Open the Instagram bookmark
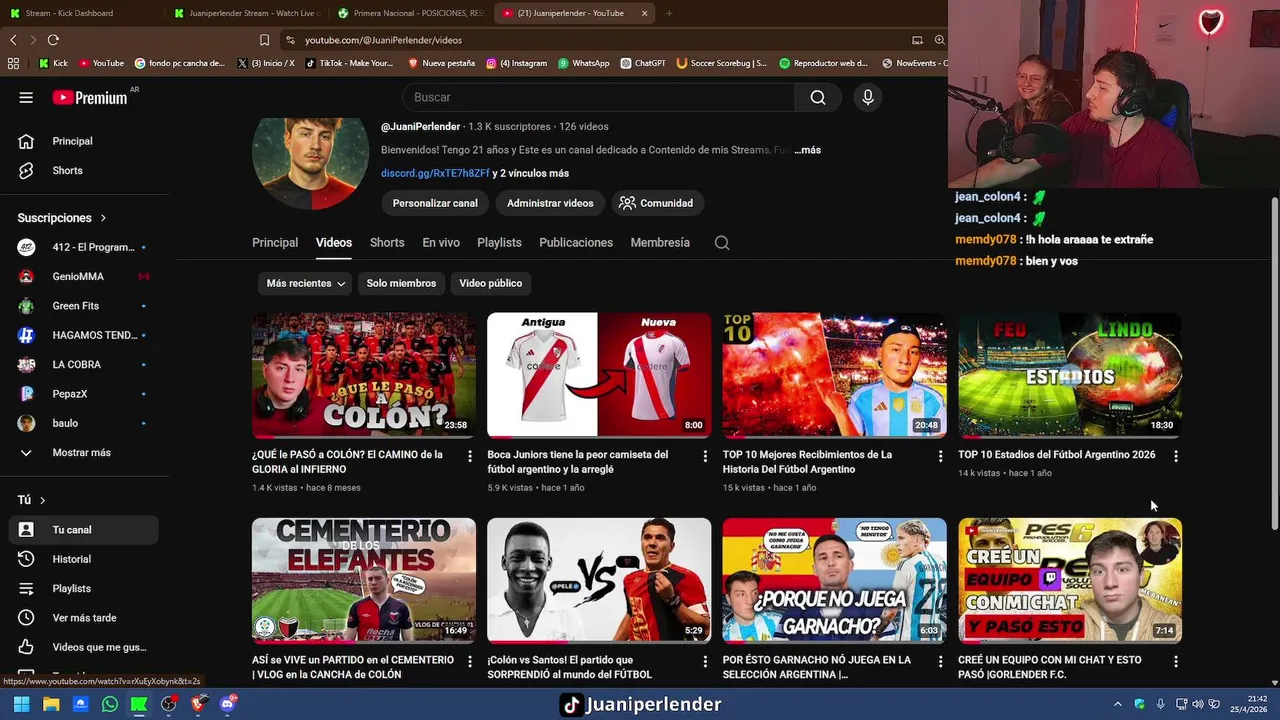Image resolution: width=1280 pixels, height=720 pixels. [x=516, y=63]
